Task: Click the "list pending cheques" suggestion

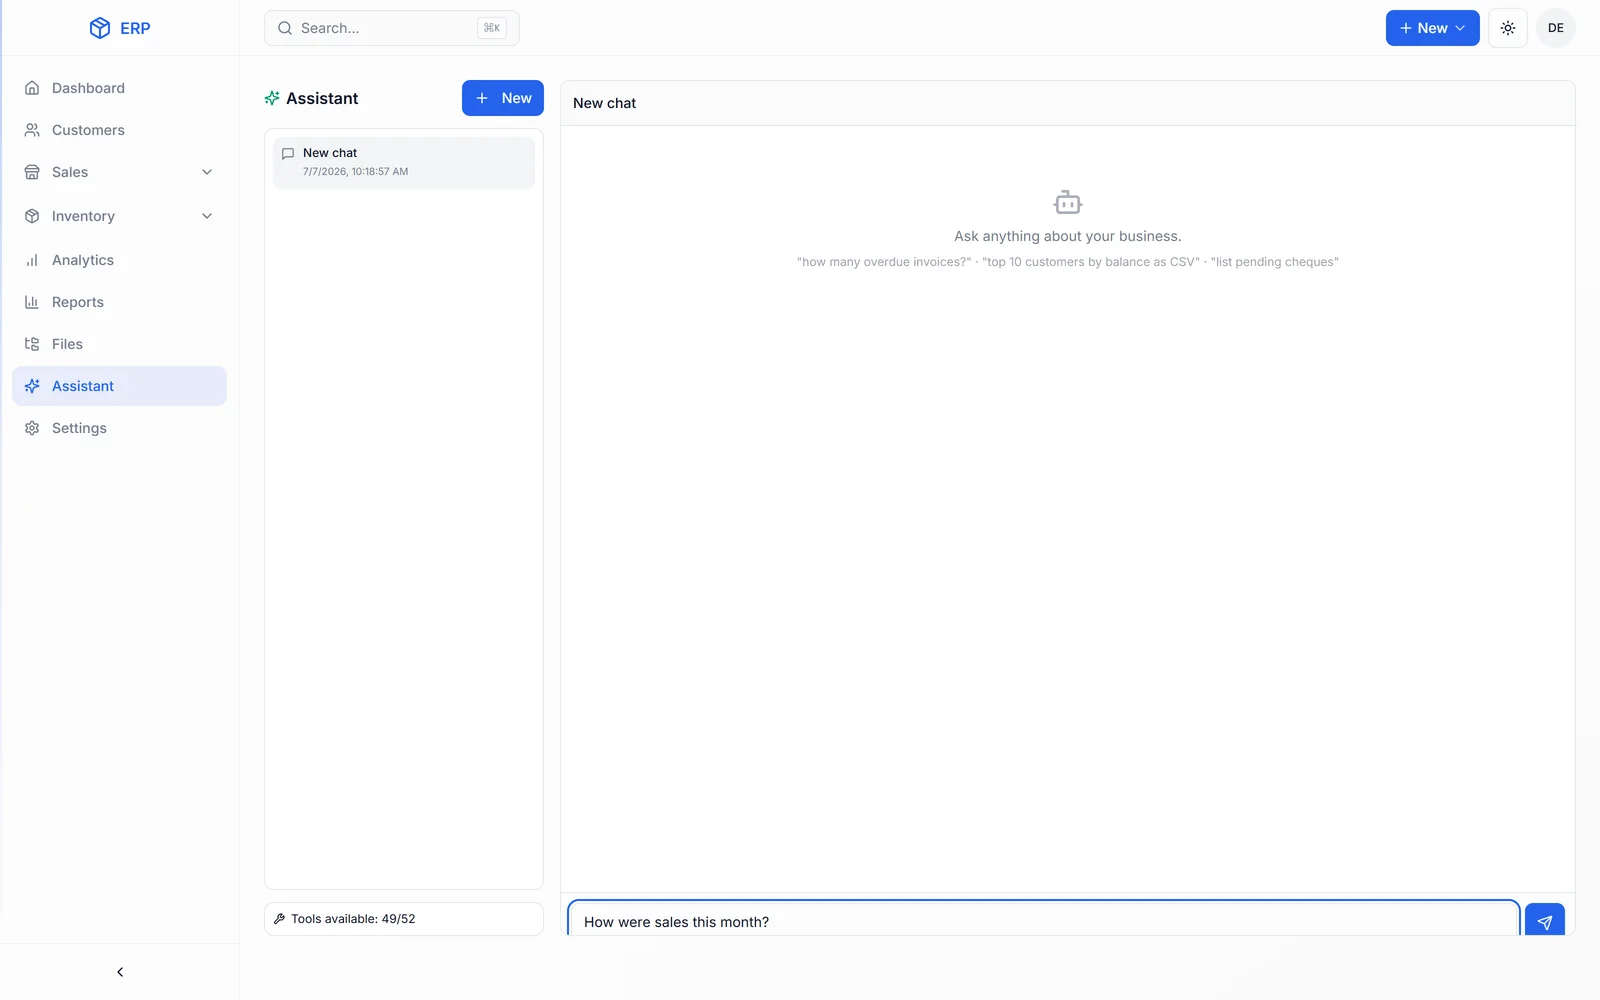Action: click(1275, 262)
